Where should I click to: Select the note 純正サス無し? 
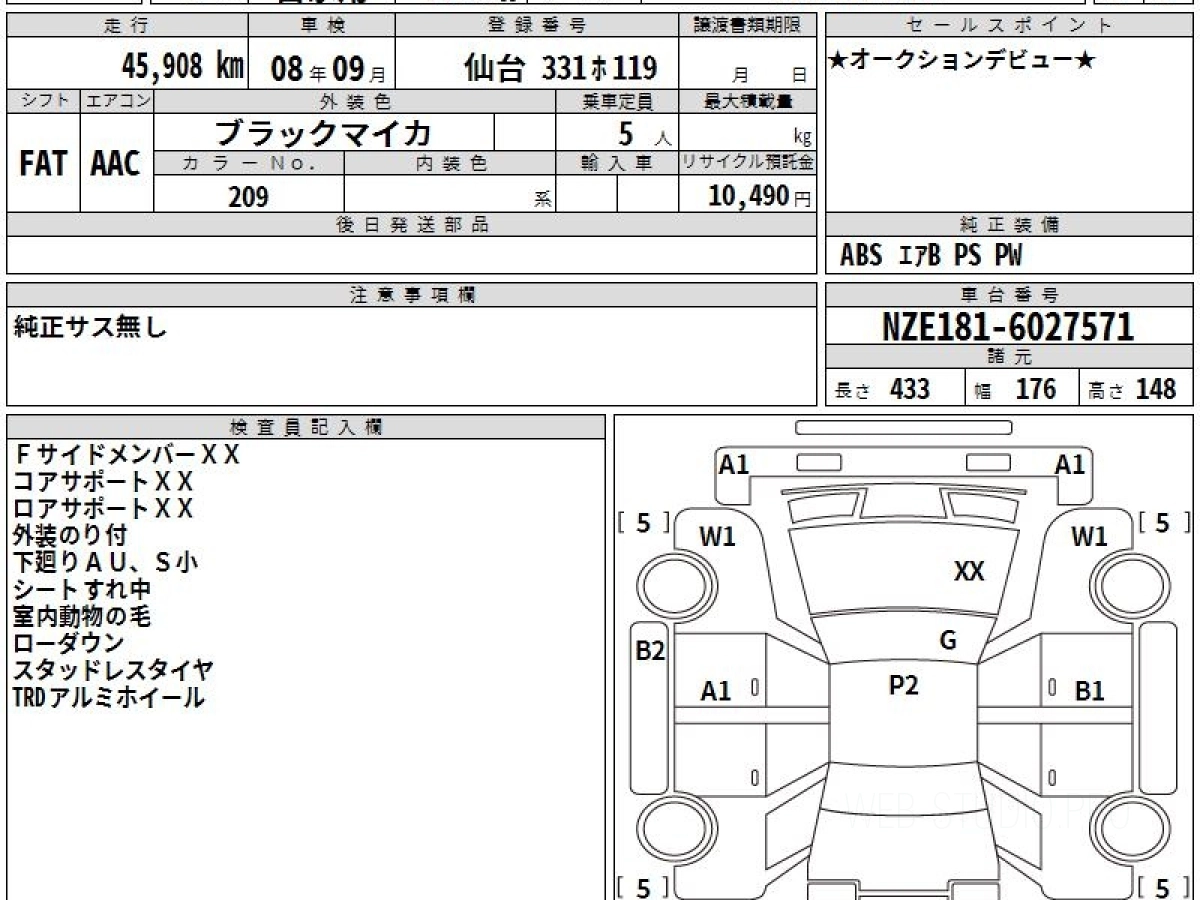pos(91,327)
